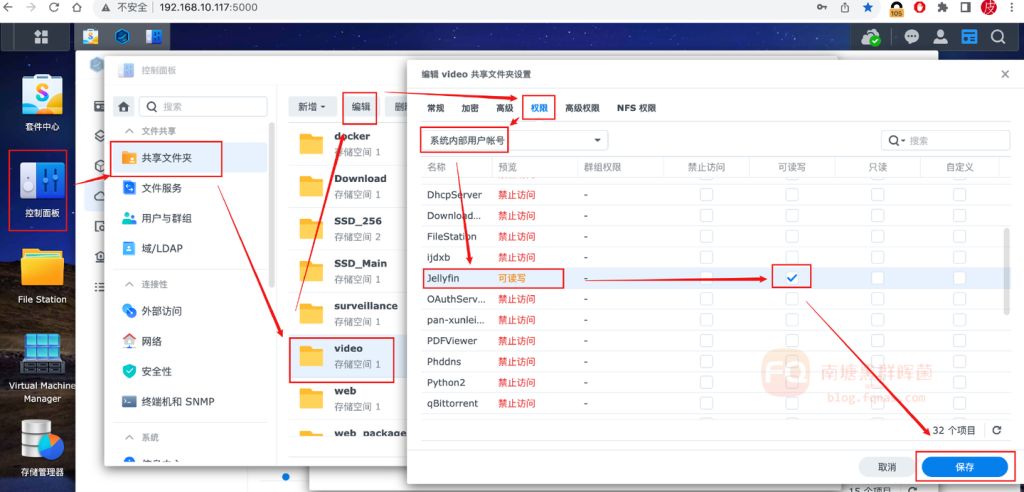Open Virtual Machine Manager icon
Image resolution: width=1024 pixels, height=492 pixels.
41,355
